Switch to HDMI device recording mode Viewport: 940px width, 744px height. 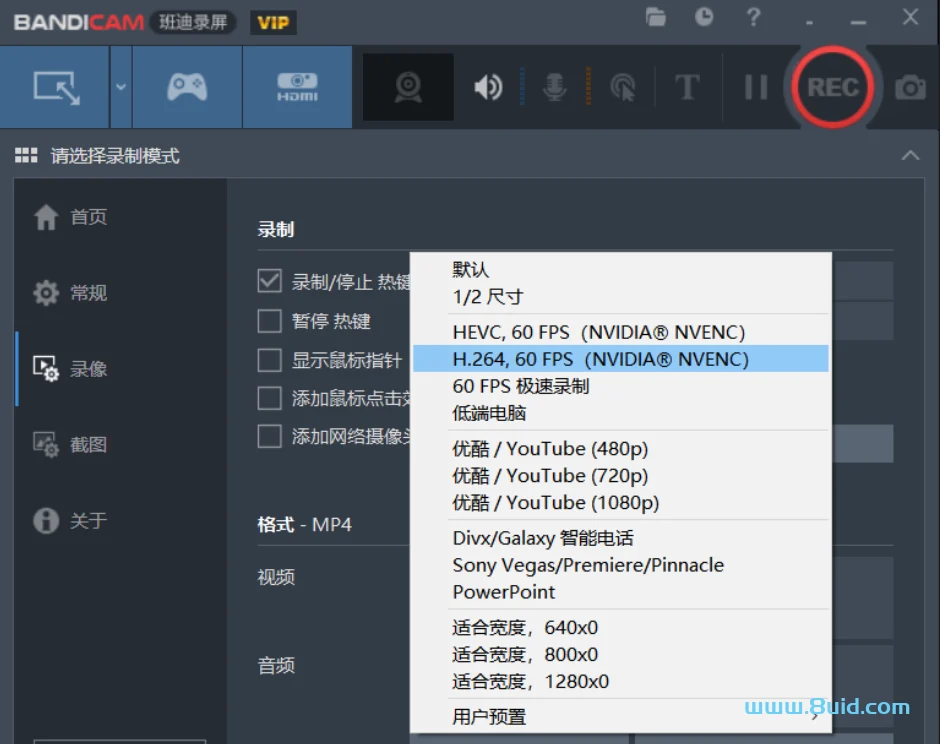point(296,87)
